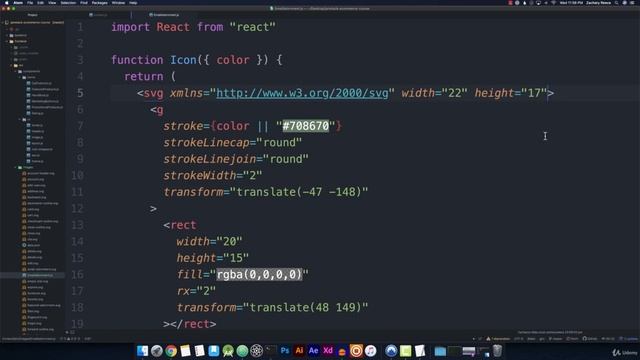The height and width of the screenshot is (360, 640).
Task: Click the "return" keyword on line 4
Action: point(144,76)
